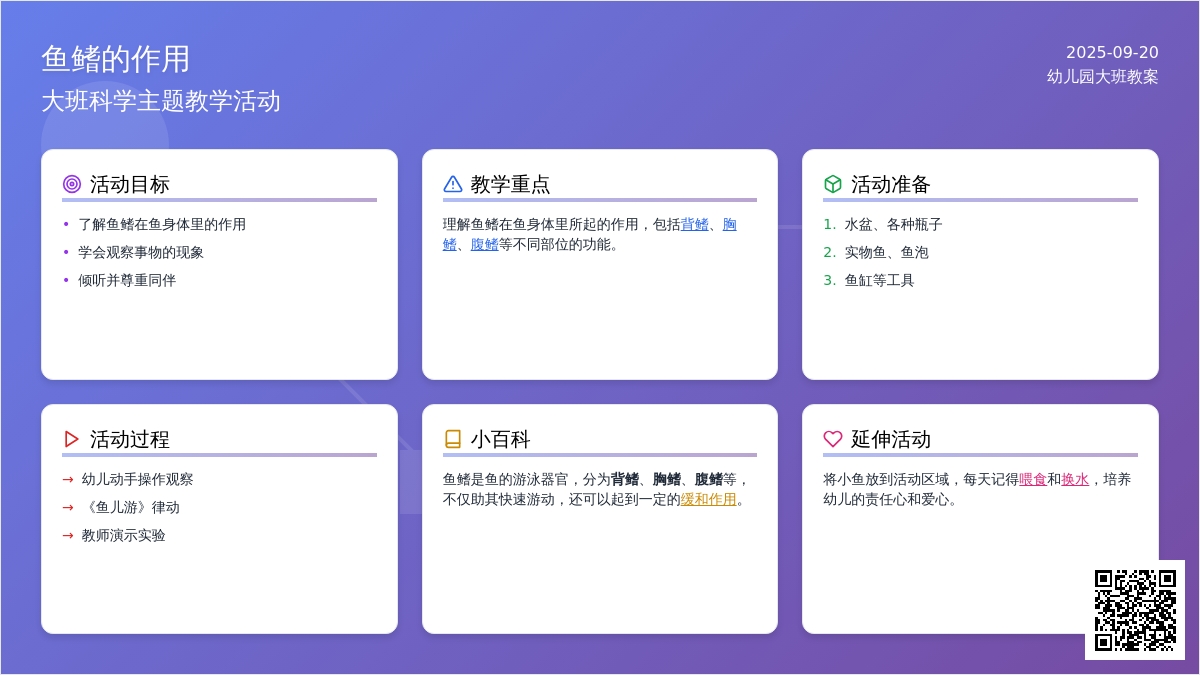Click the 2025-09-20 date text
Screen dimensions: 1200x675
(1112, 52)
